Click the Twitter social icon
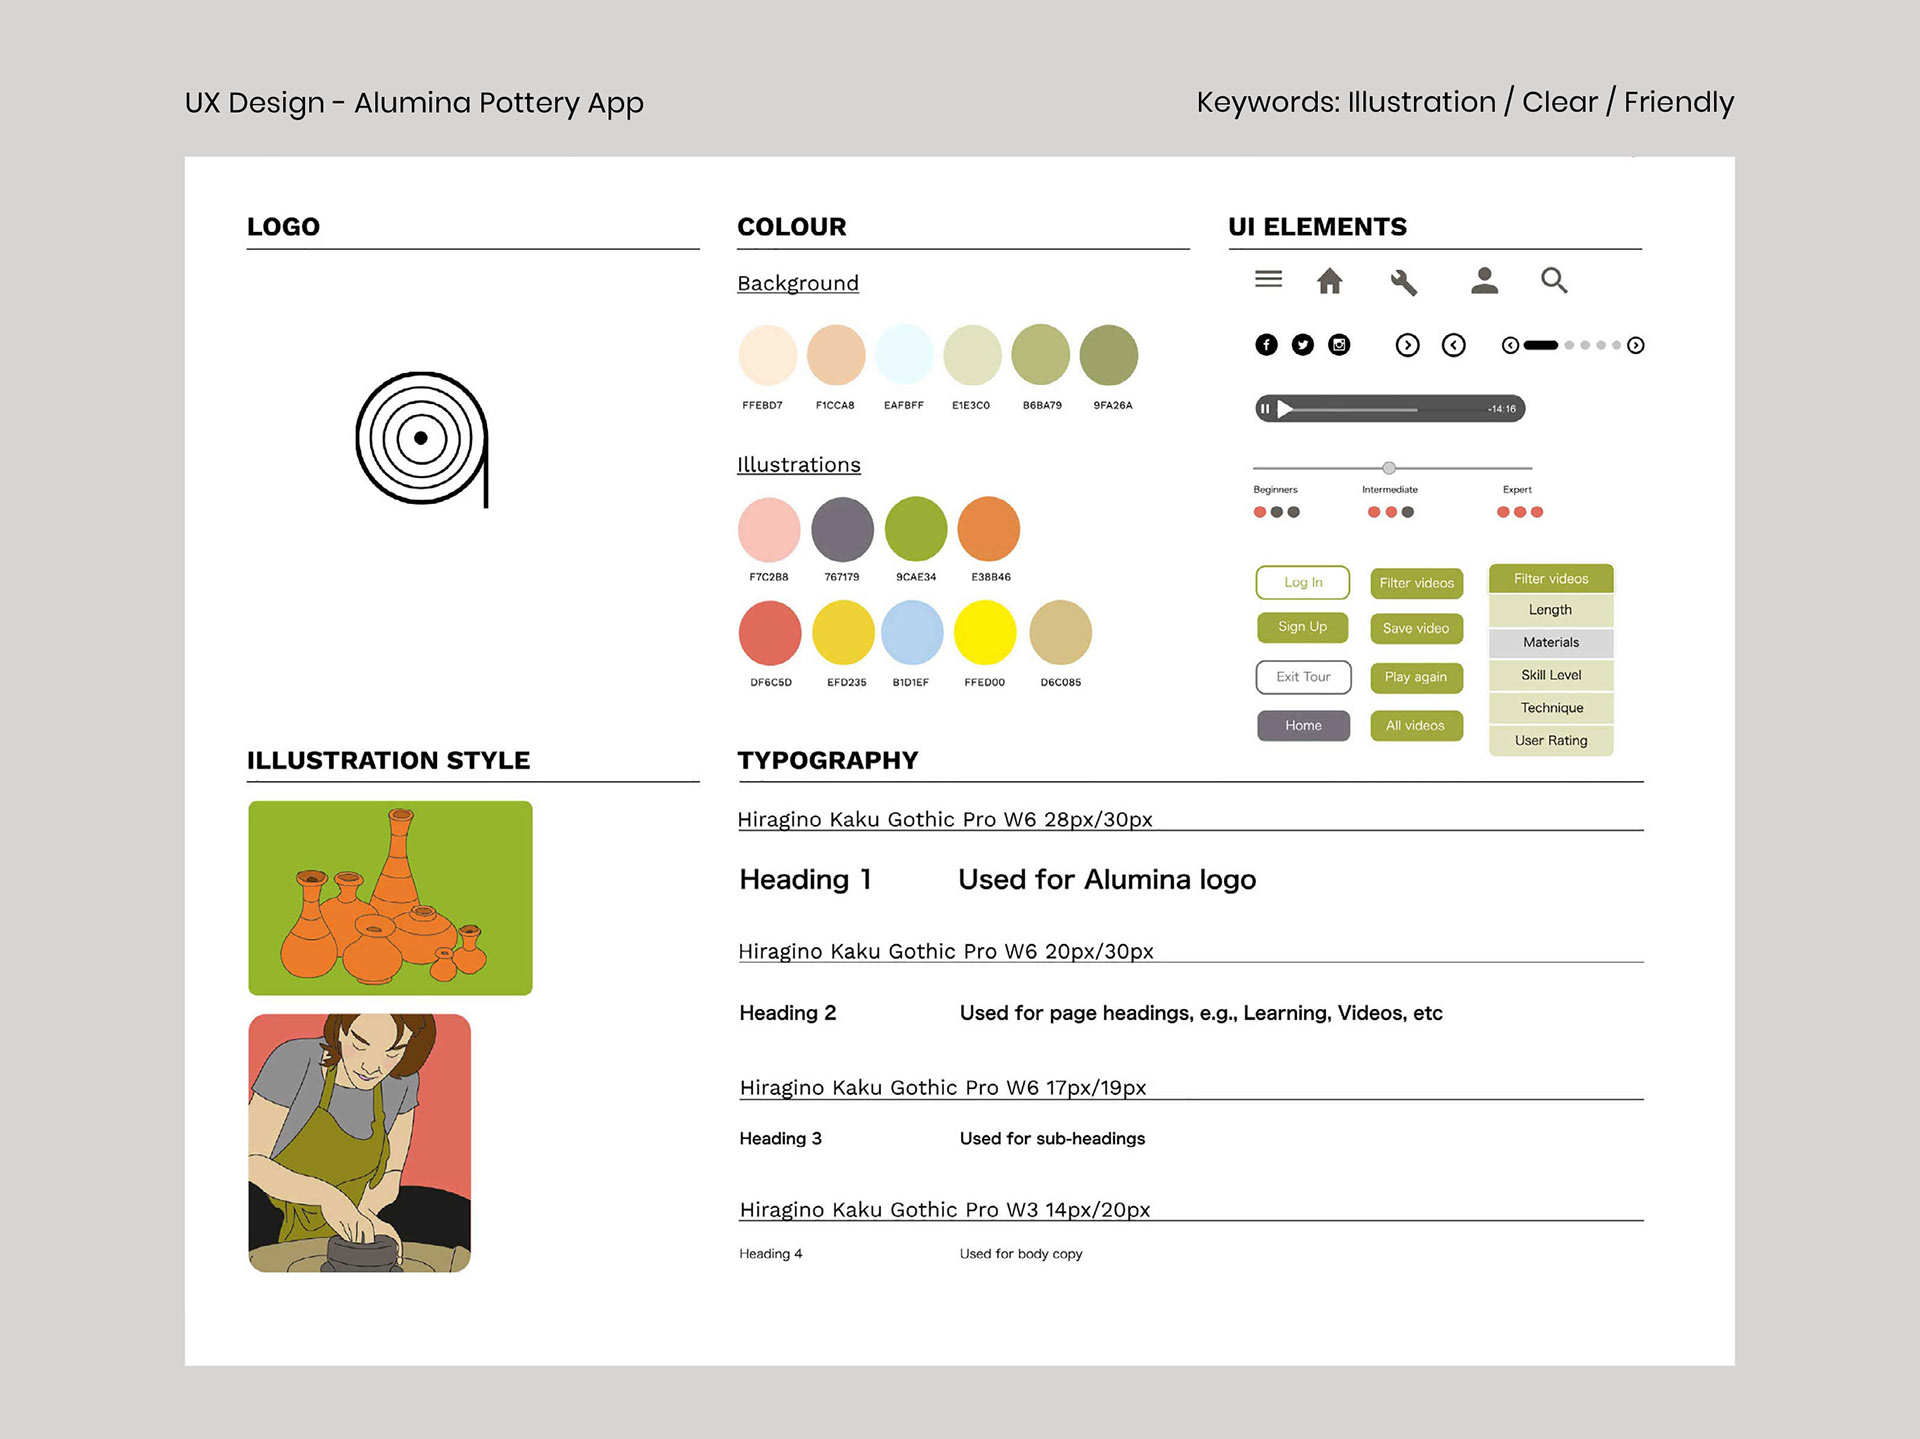 click(1302, 345)
